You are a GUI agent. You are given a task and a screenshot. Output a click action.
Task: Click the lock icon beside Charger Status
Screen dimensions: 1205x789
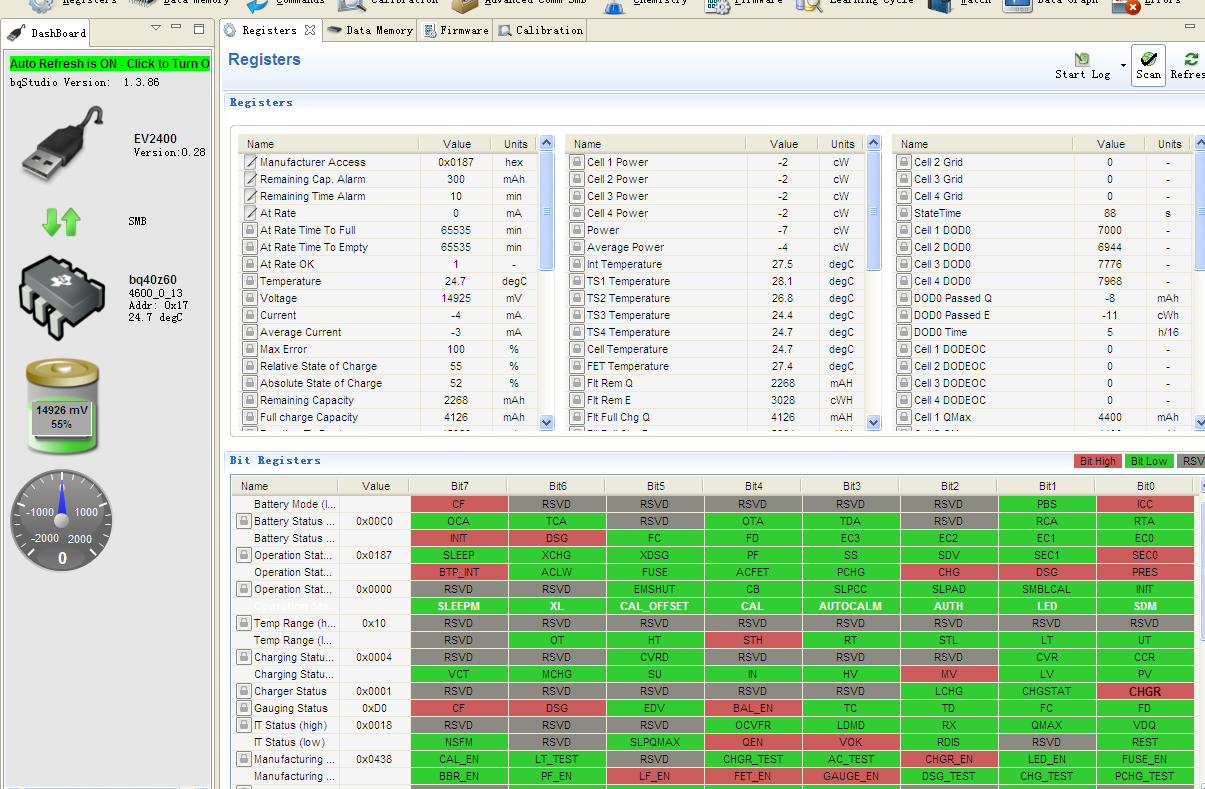(243, 691)
